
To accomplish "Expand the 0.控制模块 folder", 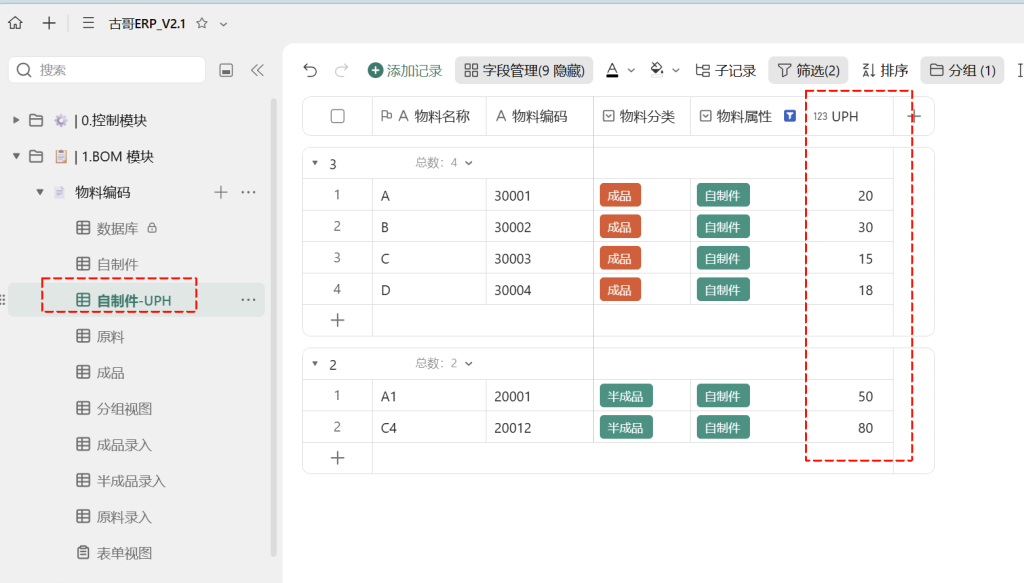I will [x=16, y=120].
